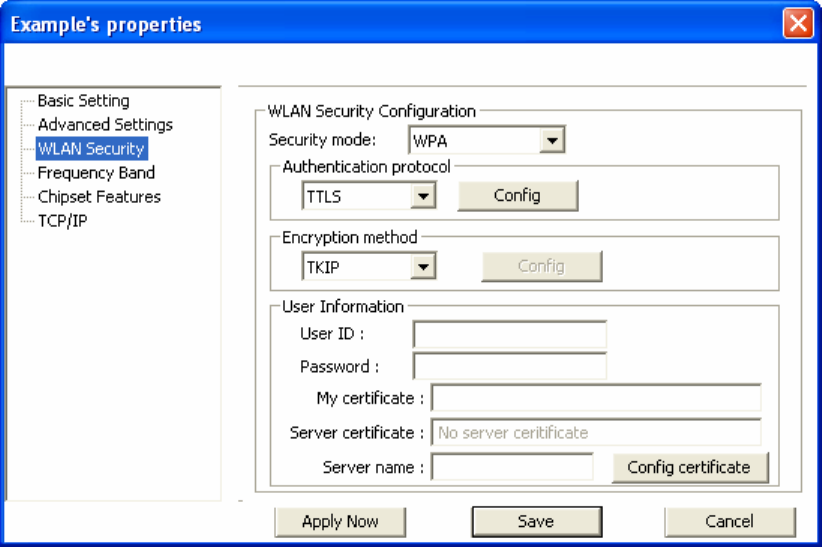
Task: Focus the User ID input field
Action: pyautogui.click(x=510, y=334)
